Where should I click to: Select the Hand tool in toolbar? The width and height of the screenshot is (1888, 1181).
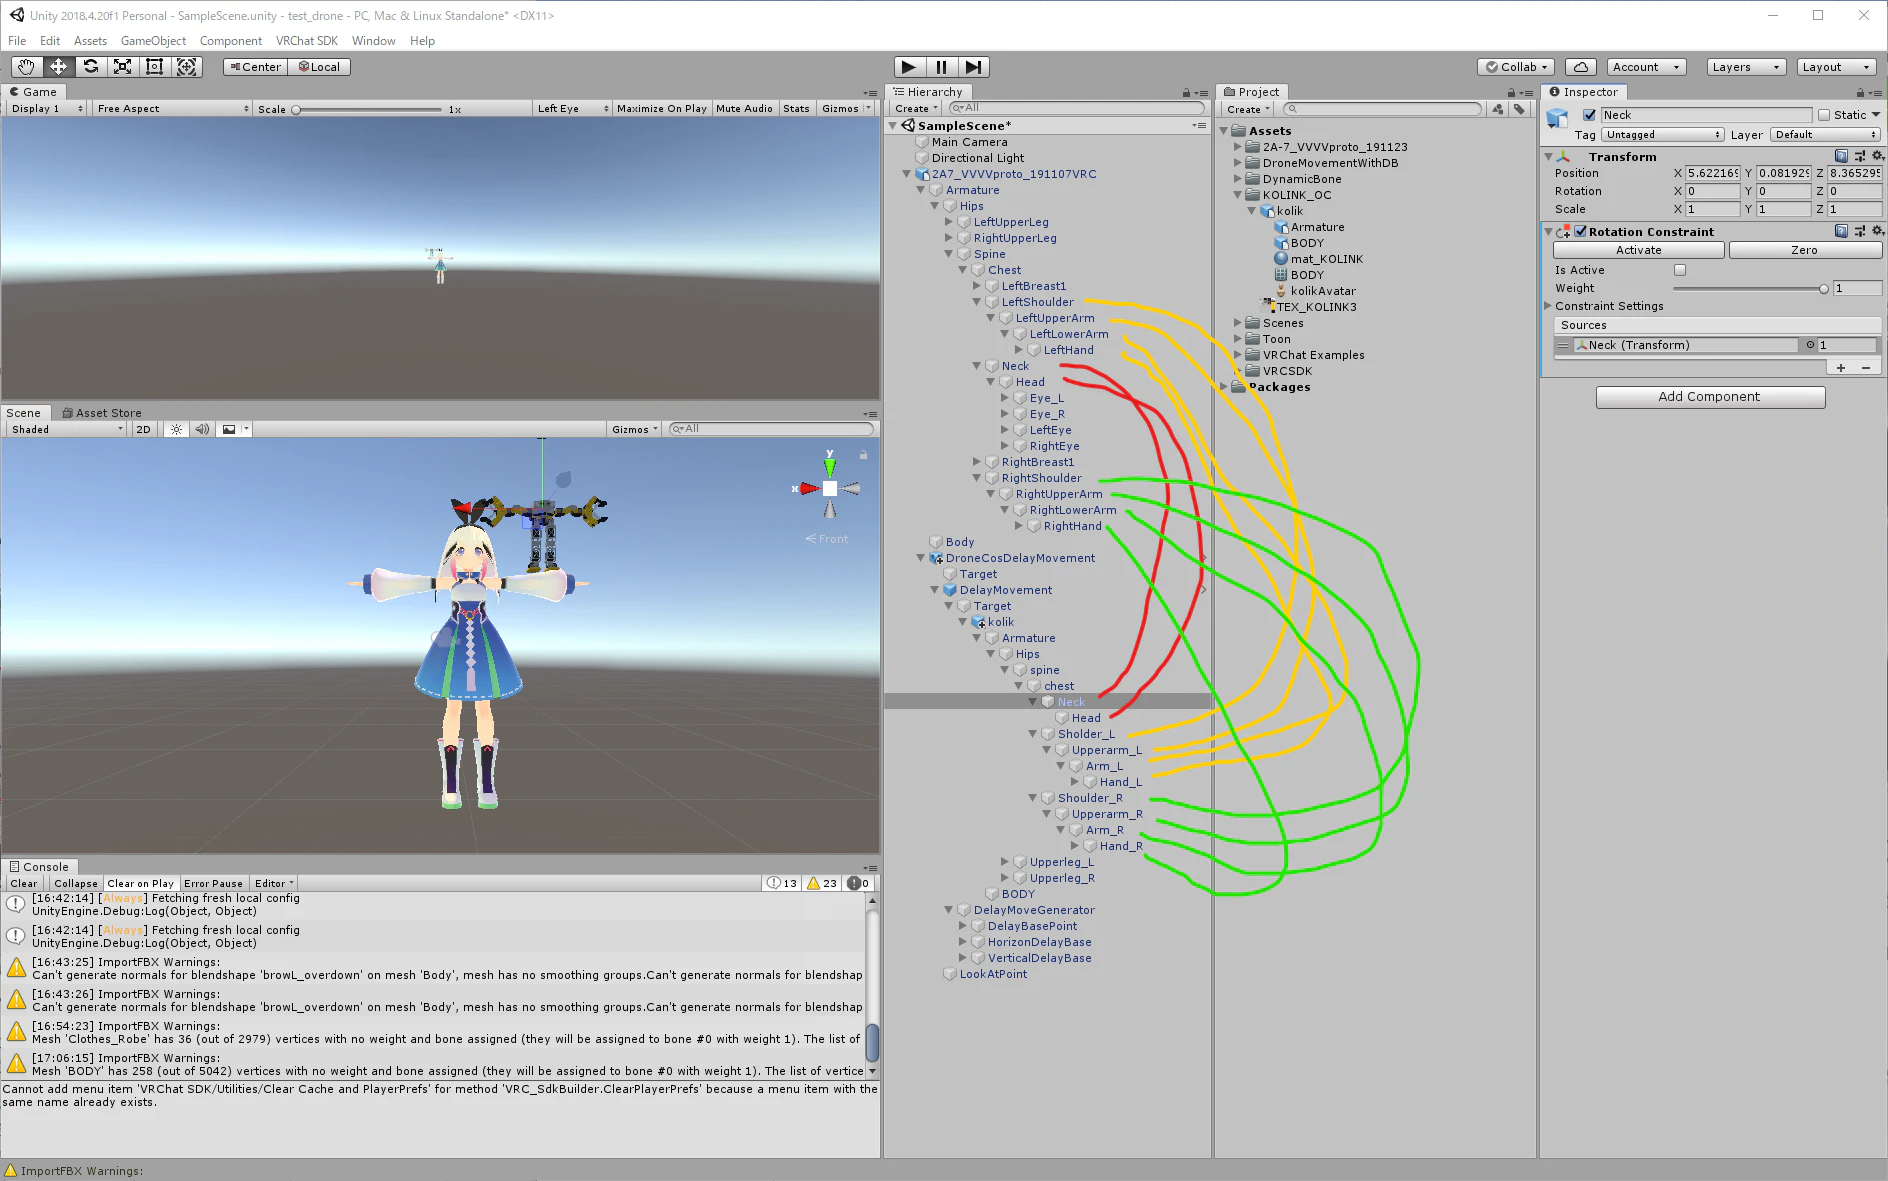(x=26, y=67)
